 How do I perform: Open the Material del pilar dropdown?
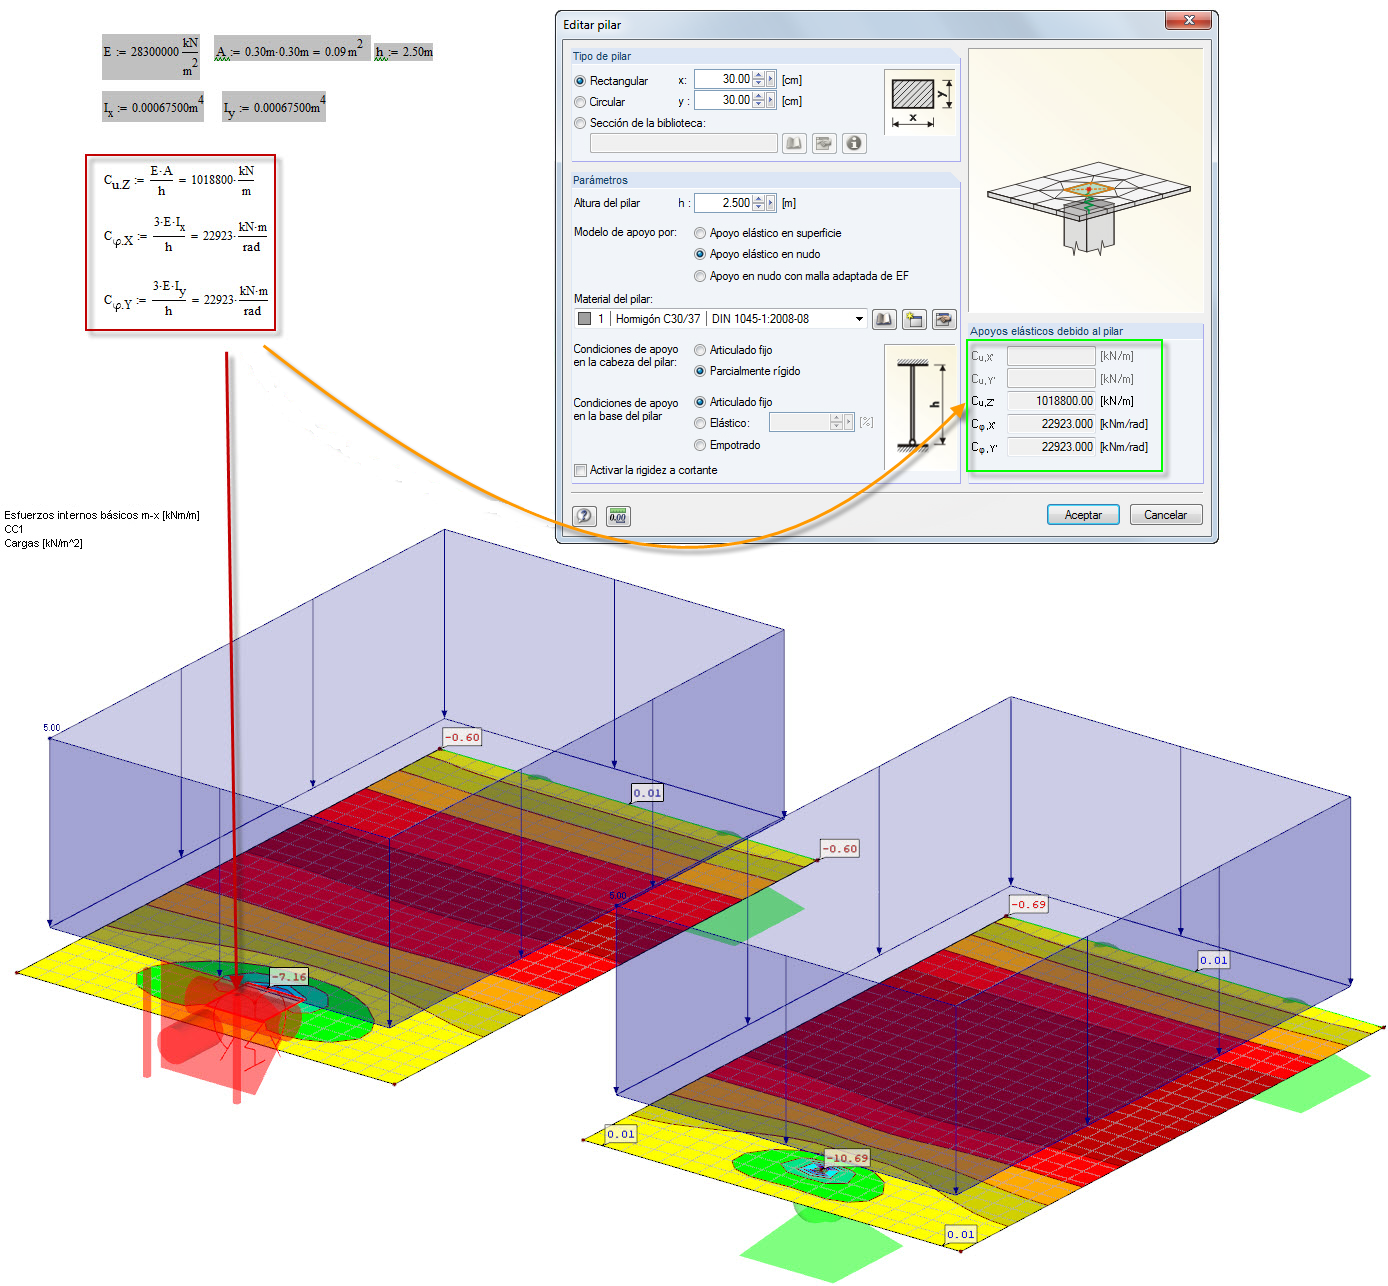pos(859,319)
